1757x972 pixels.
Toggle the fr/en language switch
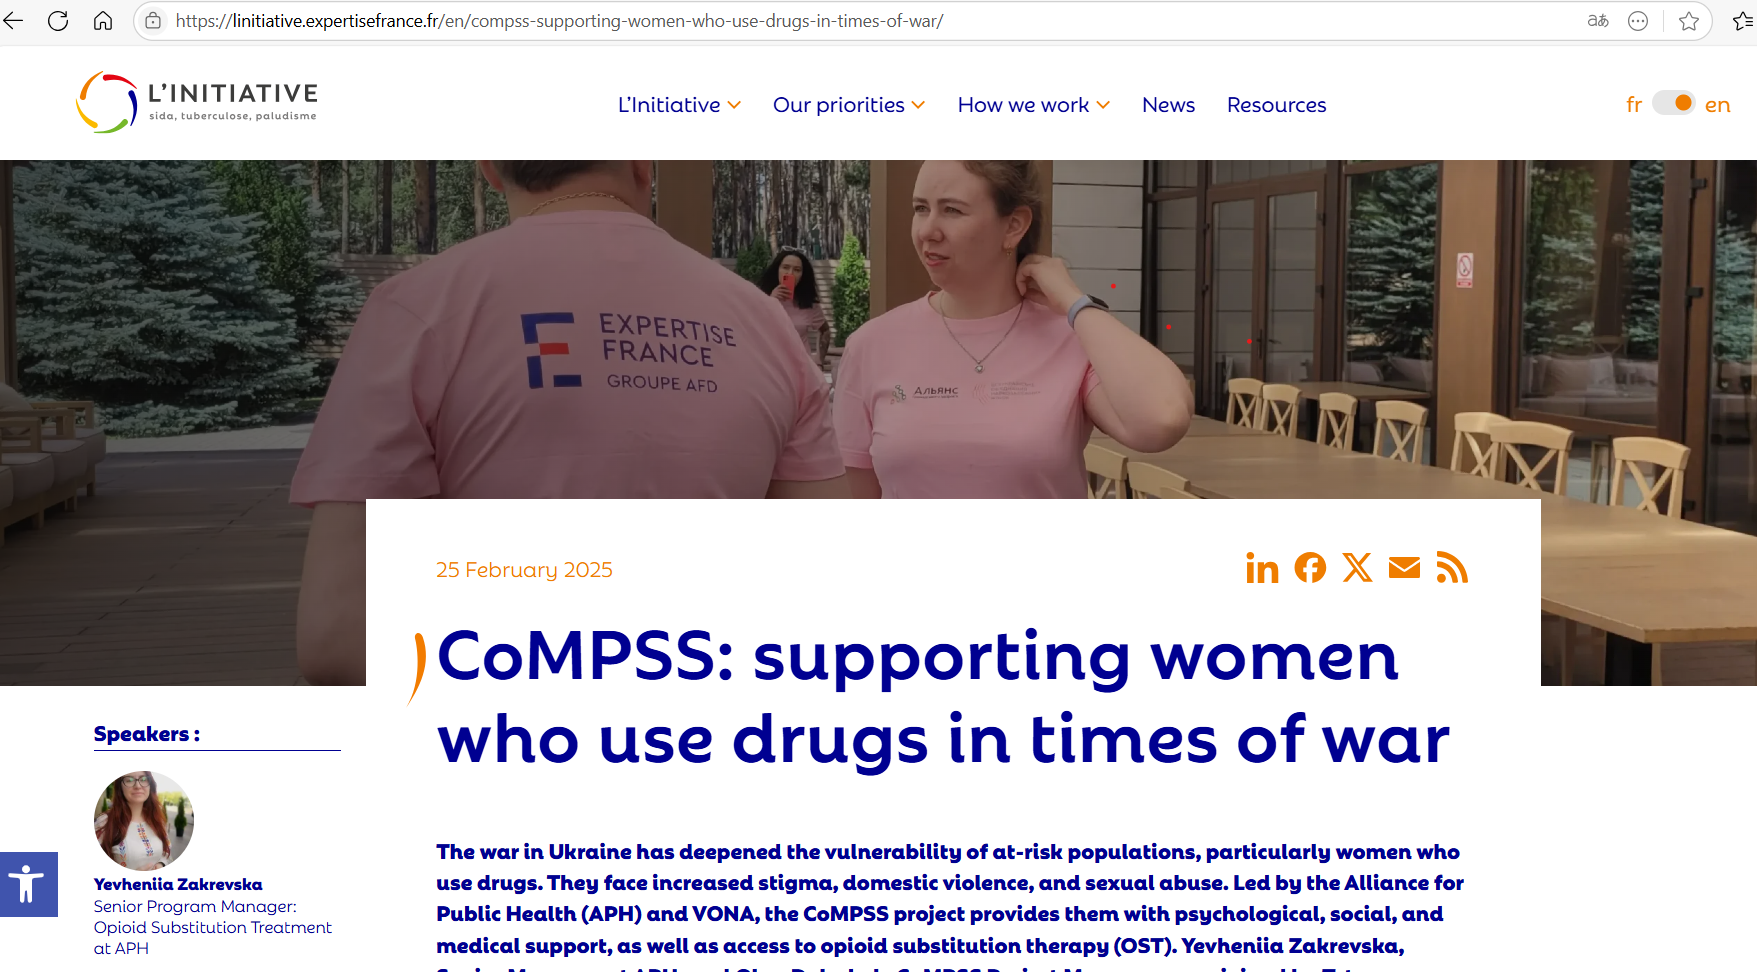click(1673, 103)
